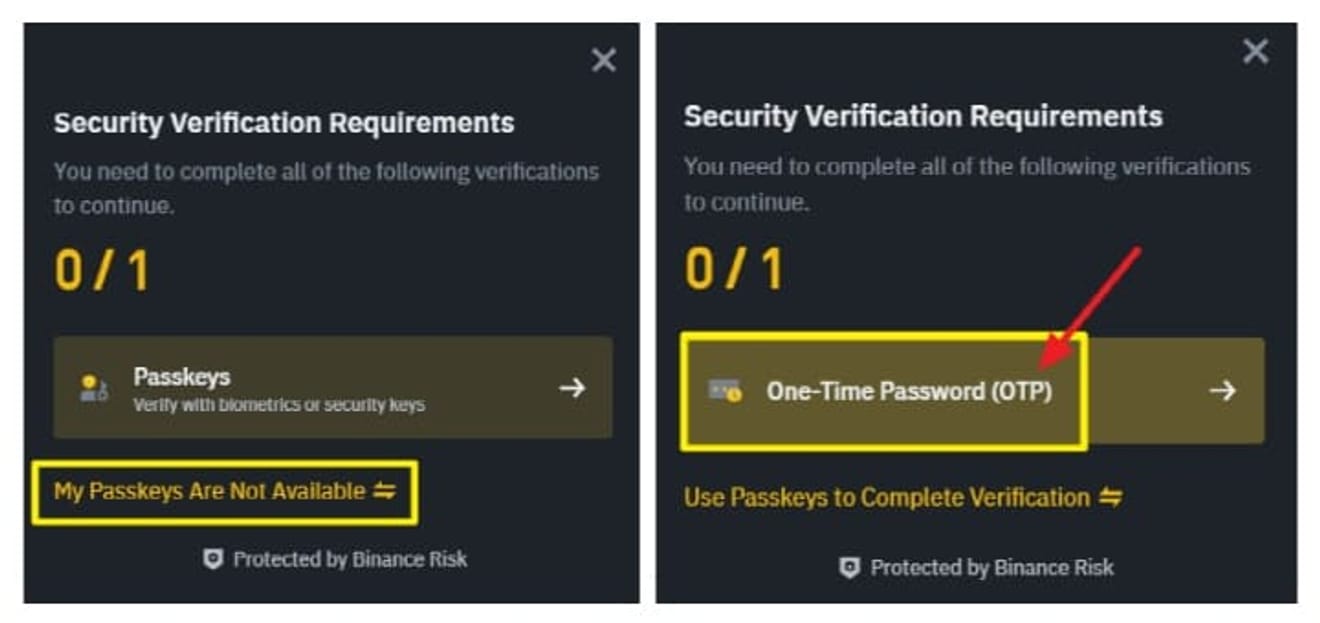Screen dimensions: 1320x623
Task: Click swap icon beside Use Passkeys to Complete Verification
Action: [1110, 497]
